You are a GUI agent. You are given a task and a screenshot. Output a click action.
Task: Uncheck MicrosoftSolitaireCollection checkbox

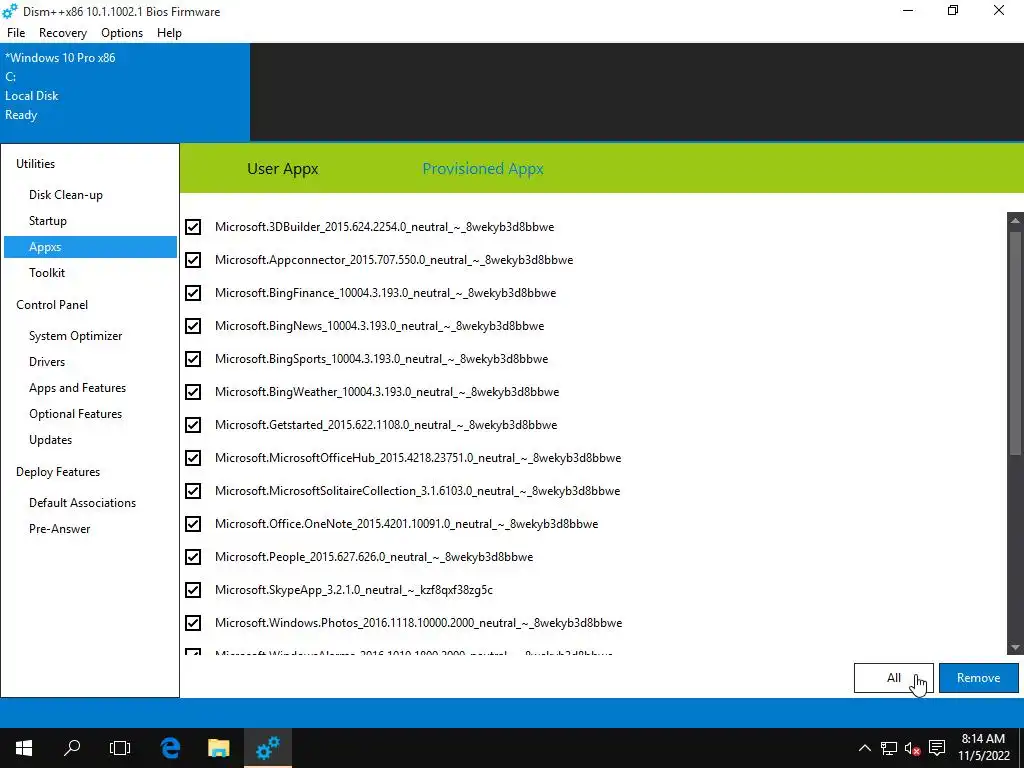193,490
